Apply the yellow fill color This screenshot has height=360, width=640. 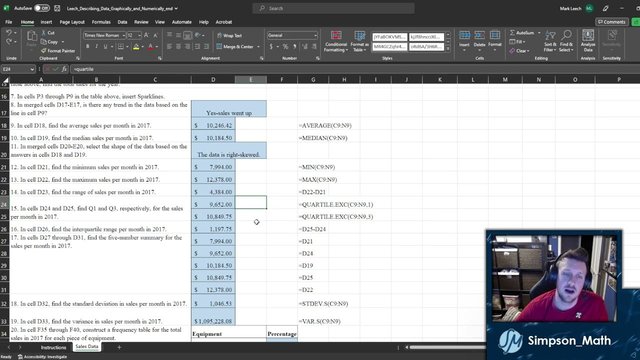point(136,47)
